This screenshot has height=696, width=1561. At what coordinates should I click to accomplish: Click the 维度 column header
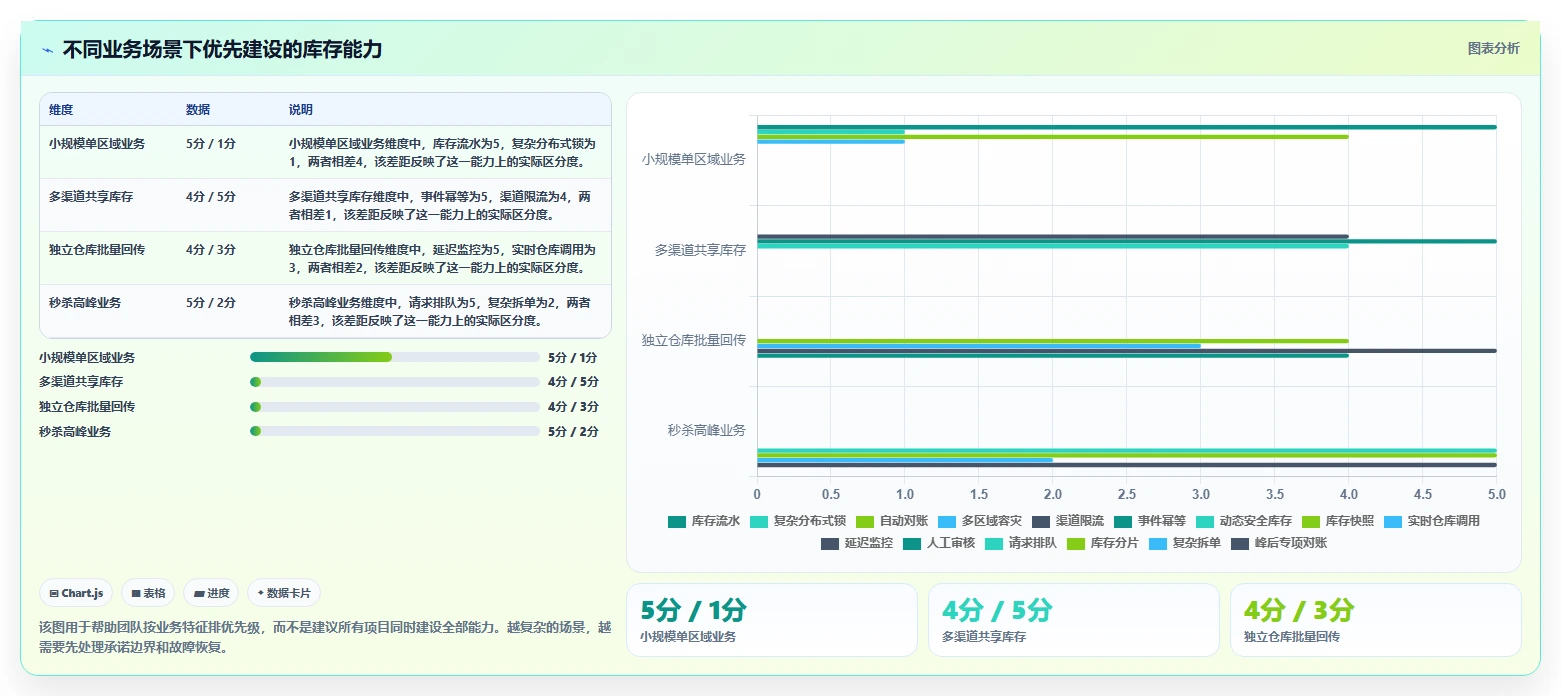pyautogui.click(x=61, y=110)
